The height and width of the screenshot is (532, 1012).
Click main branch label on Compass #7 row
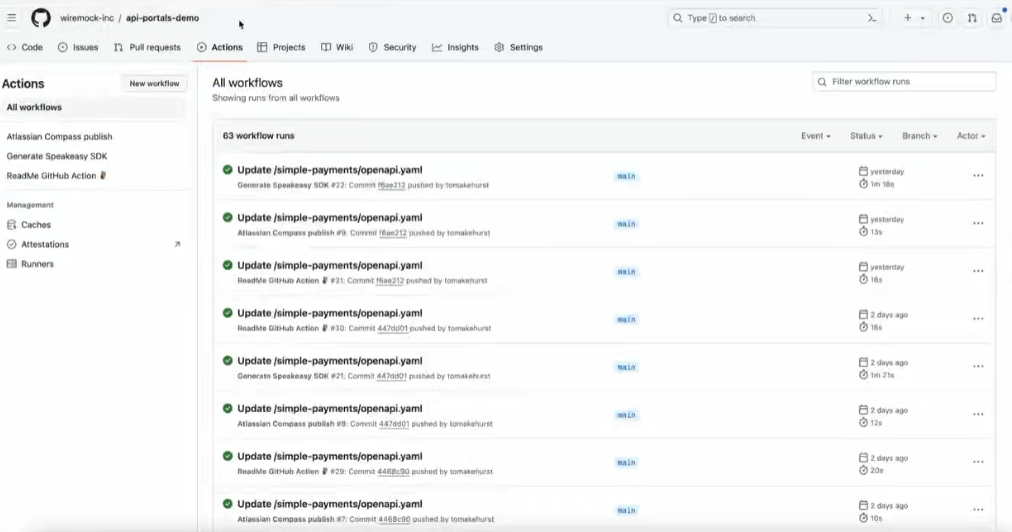point(626,511)
